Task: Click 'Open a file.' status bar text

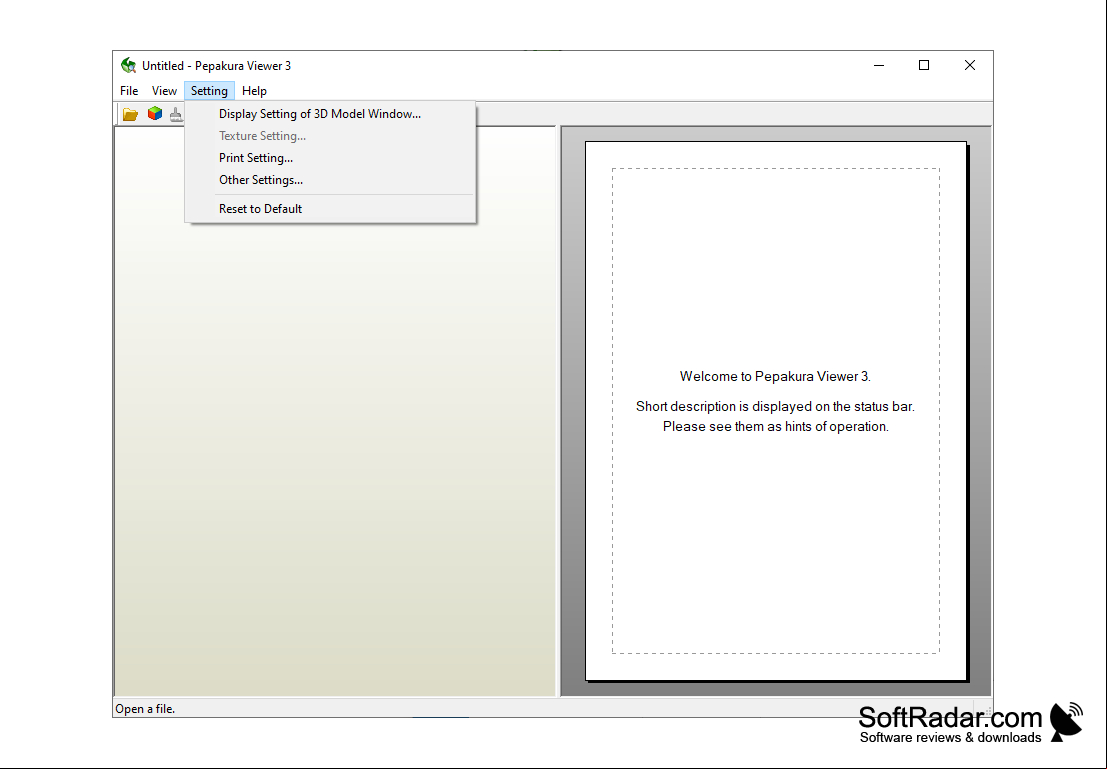Action: coord(145,709)
